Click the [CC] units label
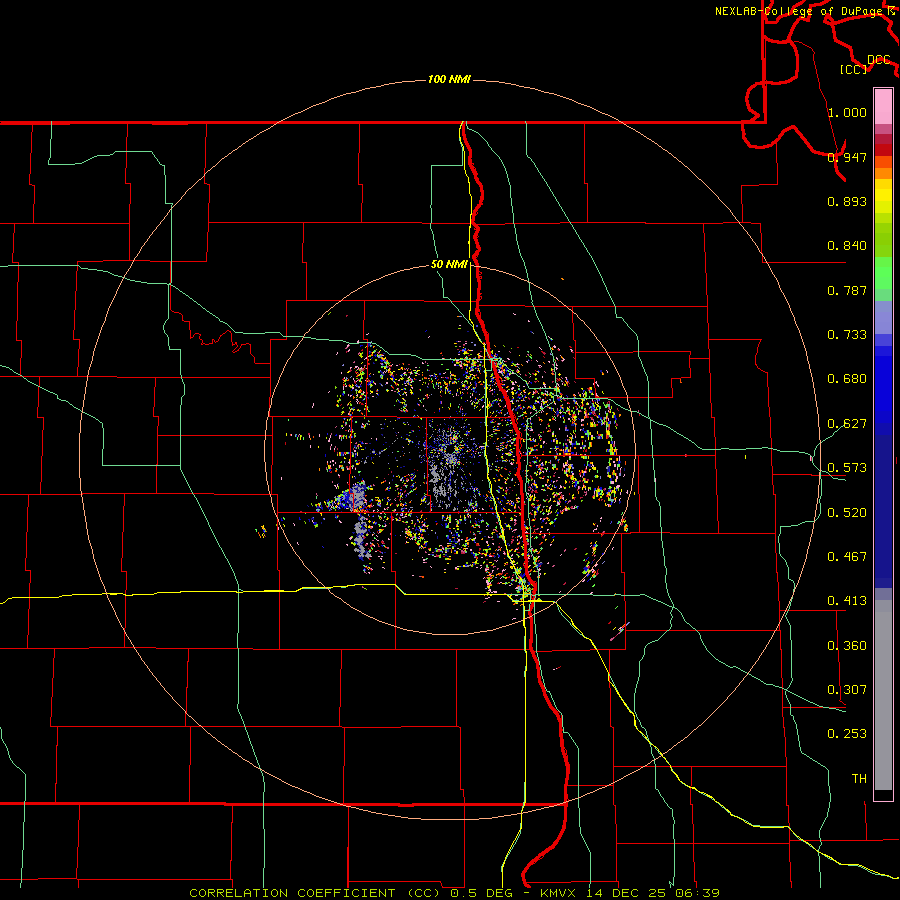 [854, 69]
